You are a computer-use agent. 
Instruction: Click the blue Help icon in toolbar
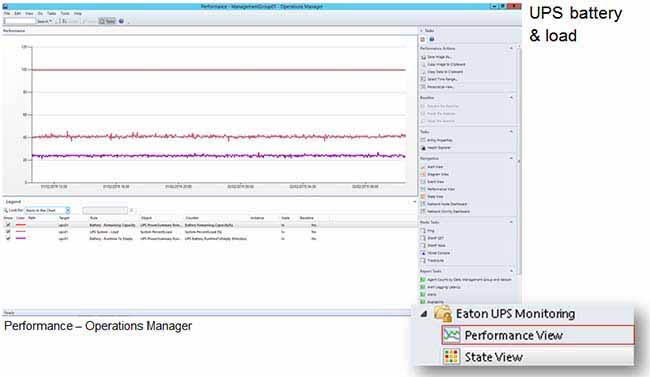pyautogui.click(x=121, y=21)
